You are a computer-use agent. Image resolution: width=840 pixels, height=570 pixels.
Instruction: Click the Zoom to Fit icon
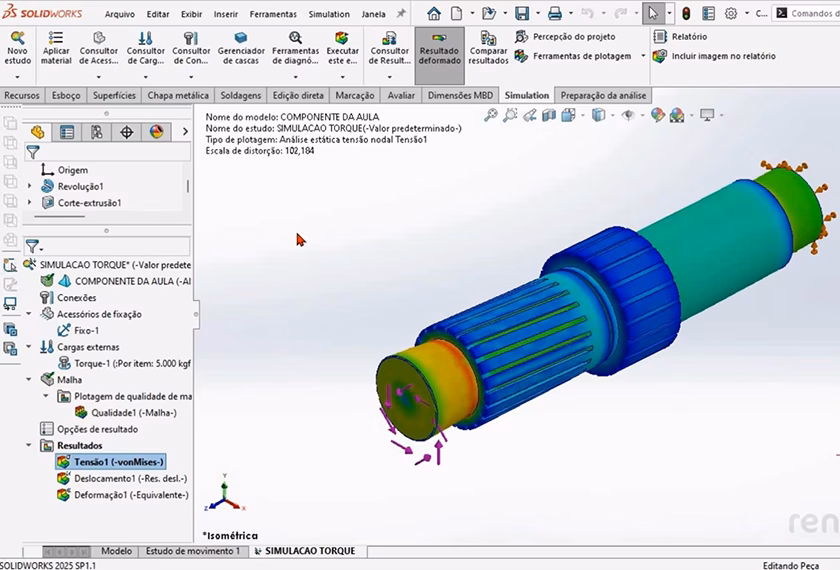pyautogui.click(x=491, y=115)
